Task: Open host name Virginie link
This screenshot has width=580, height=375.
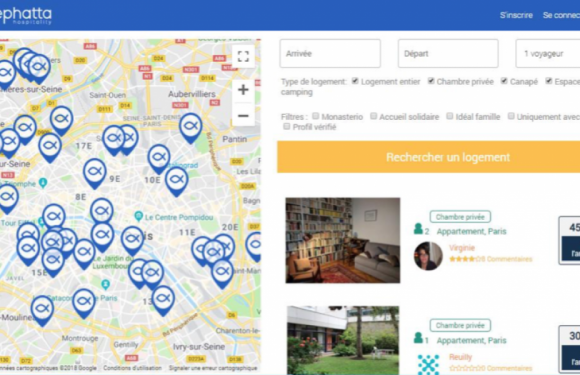Action: point(462,248)
